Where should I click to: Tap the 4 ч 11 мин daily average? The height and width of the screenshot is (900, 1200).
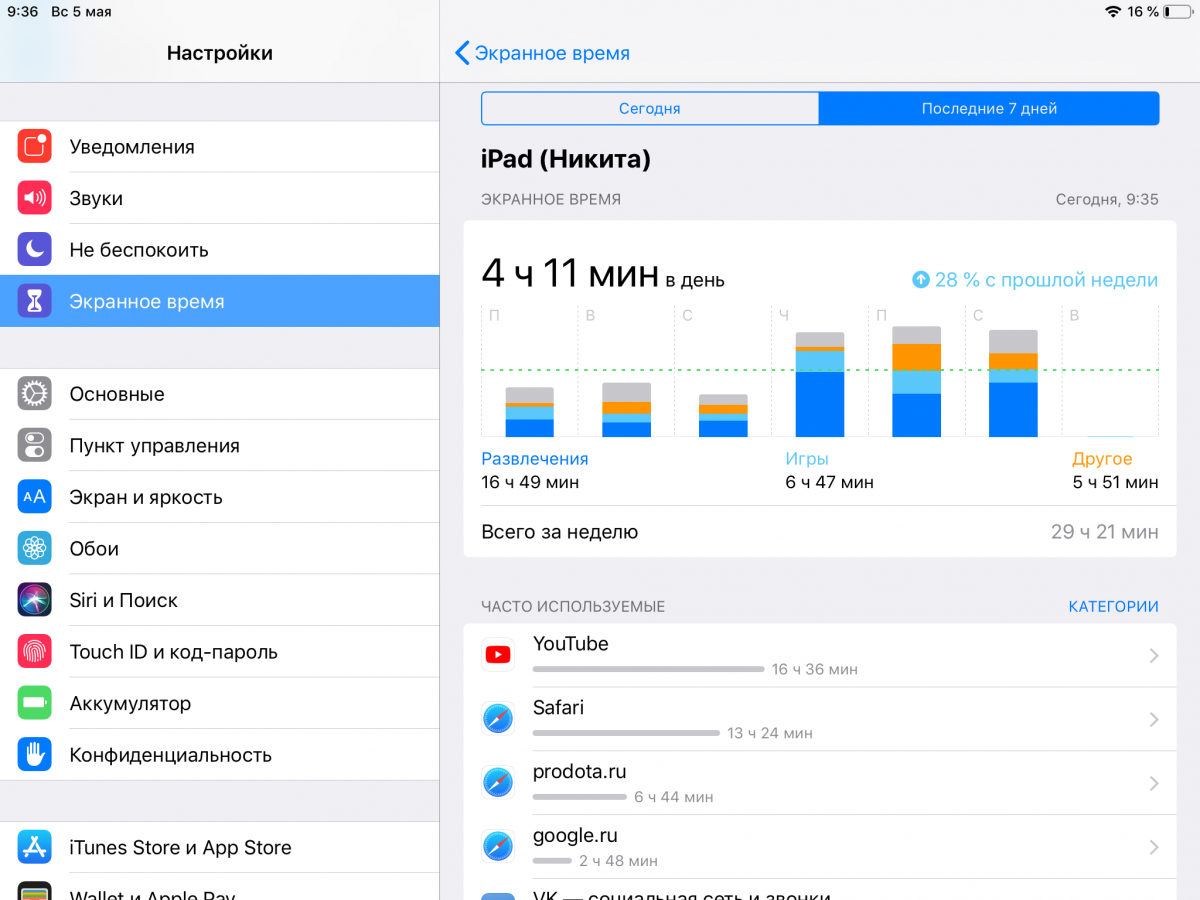pos(570,274)
